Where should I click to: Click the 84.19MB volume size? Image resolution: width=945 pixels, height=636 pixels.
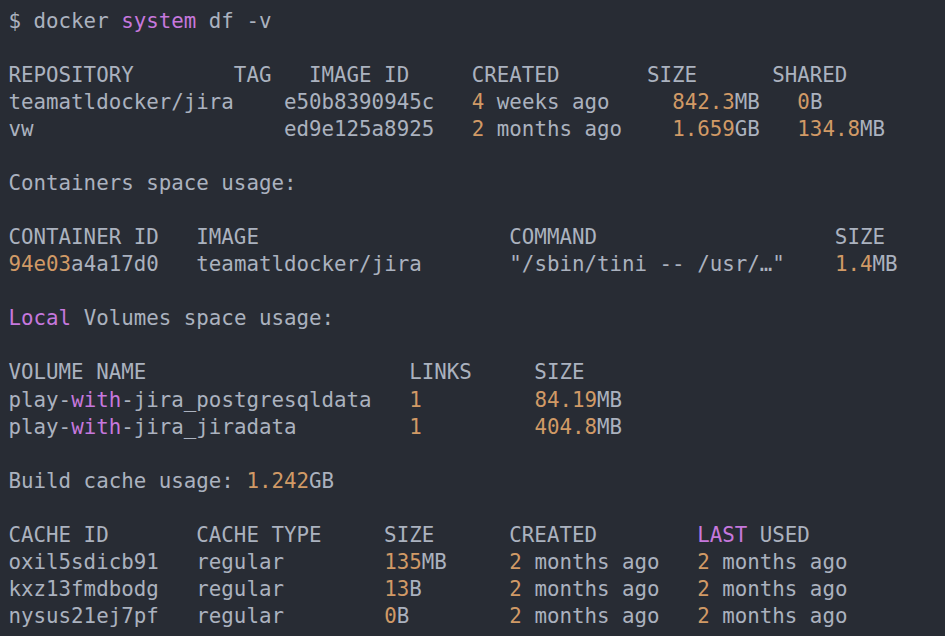click(x=578, y=400)
